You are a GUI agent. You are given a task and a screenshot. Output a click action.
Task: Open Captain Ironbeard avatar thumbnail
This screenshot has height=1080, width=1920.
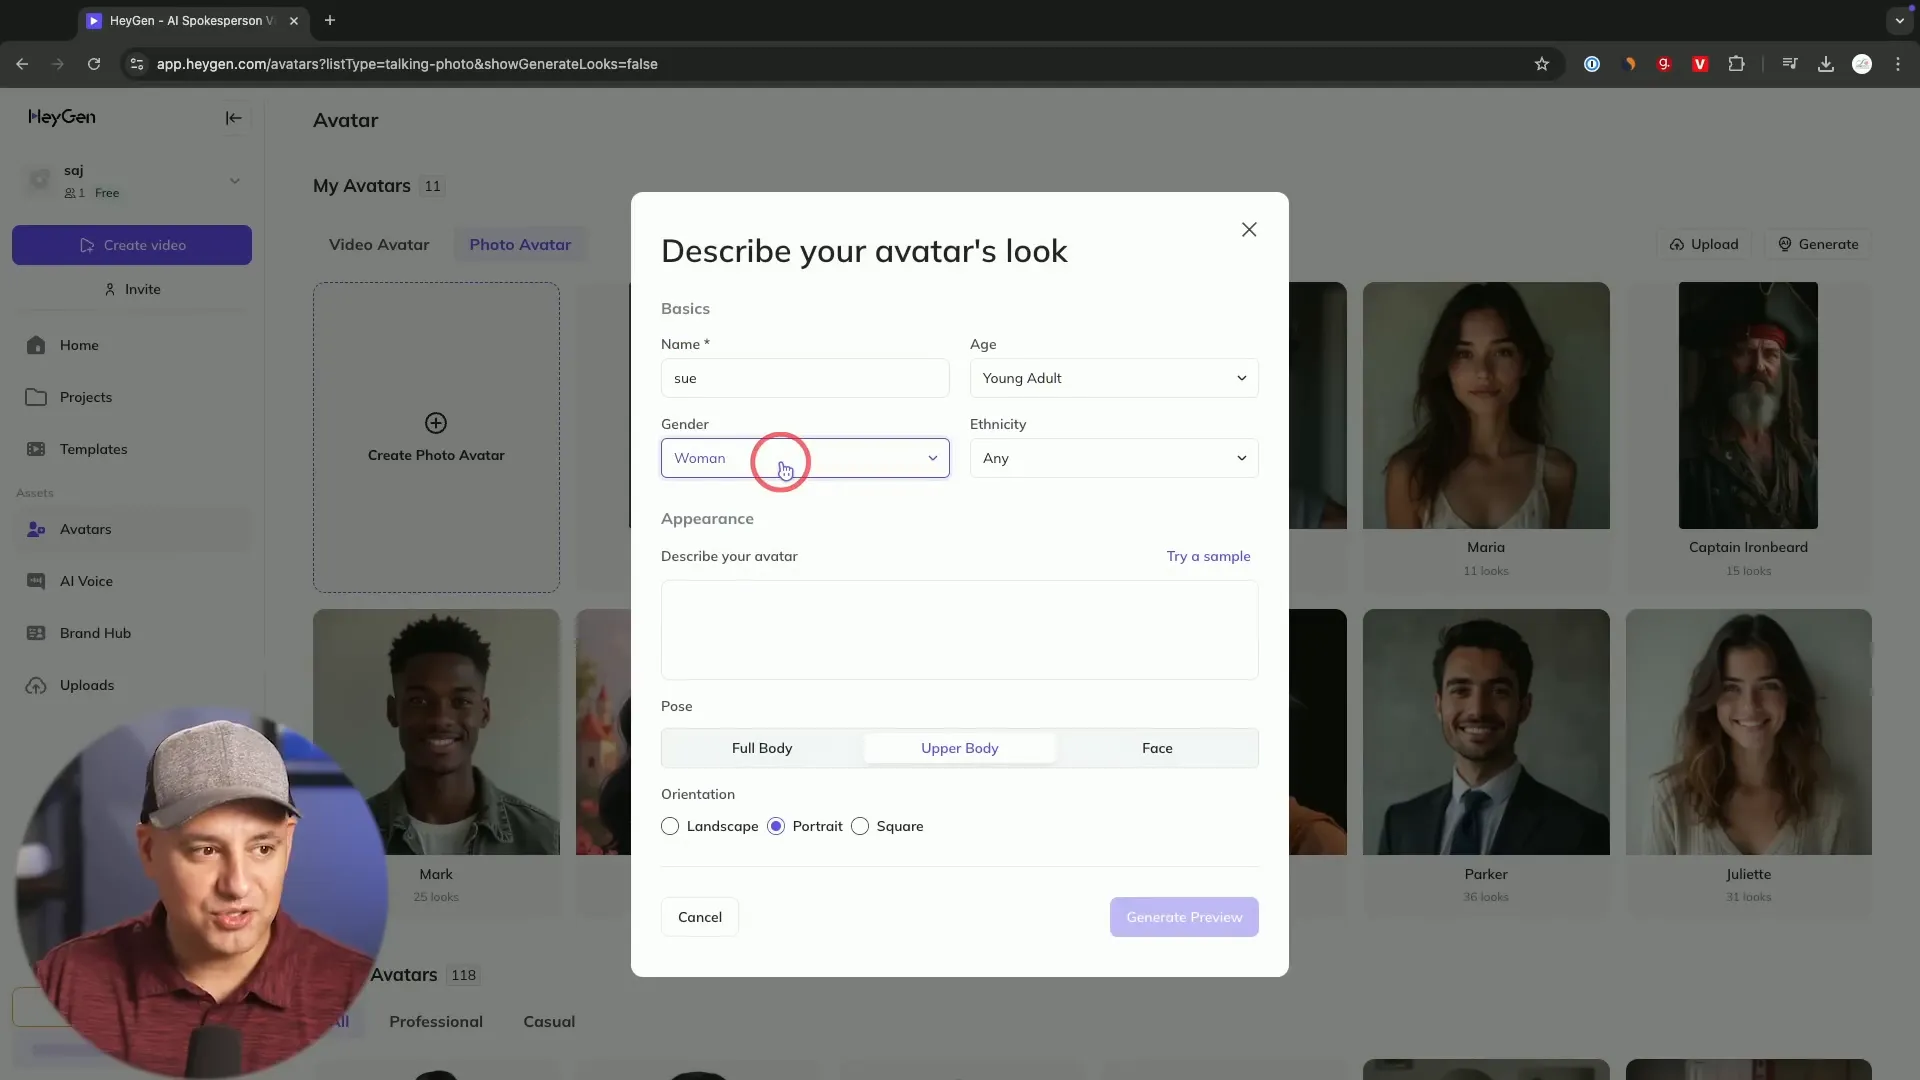coord(1748,405)
